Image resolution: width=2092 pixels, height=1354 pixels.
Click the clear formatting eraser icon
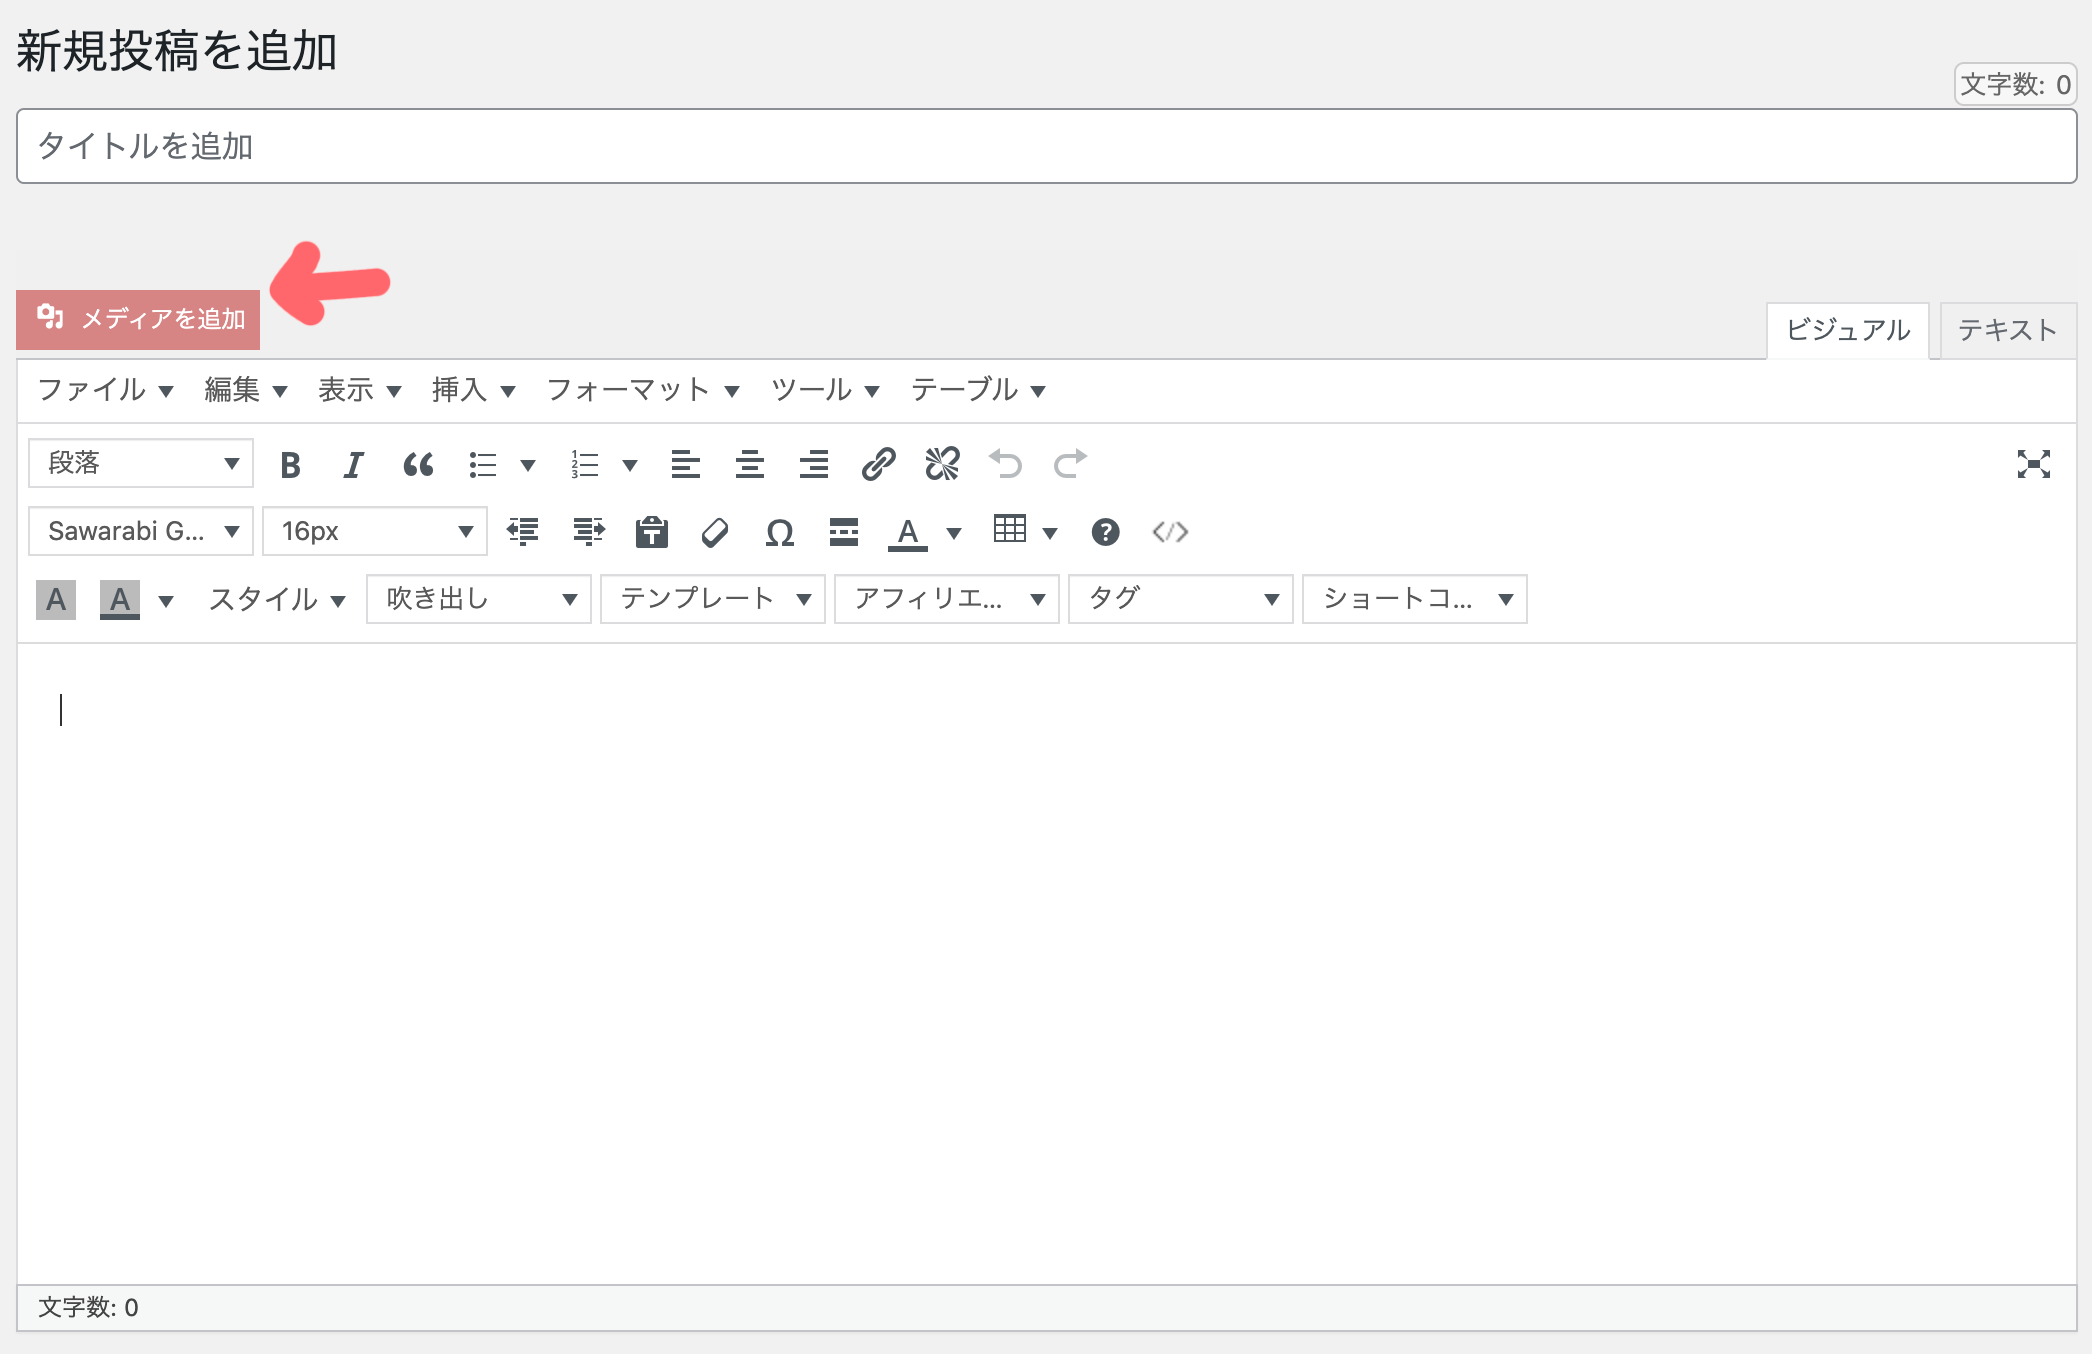pos(716,533)
